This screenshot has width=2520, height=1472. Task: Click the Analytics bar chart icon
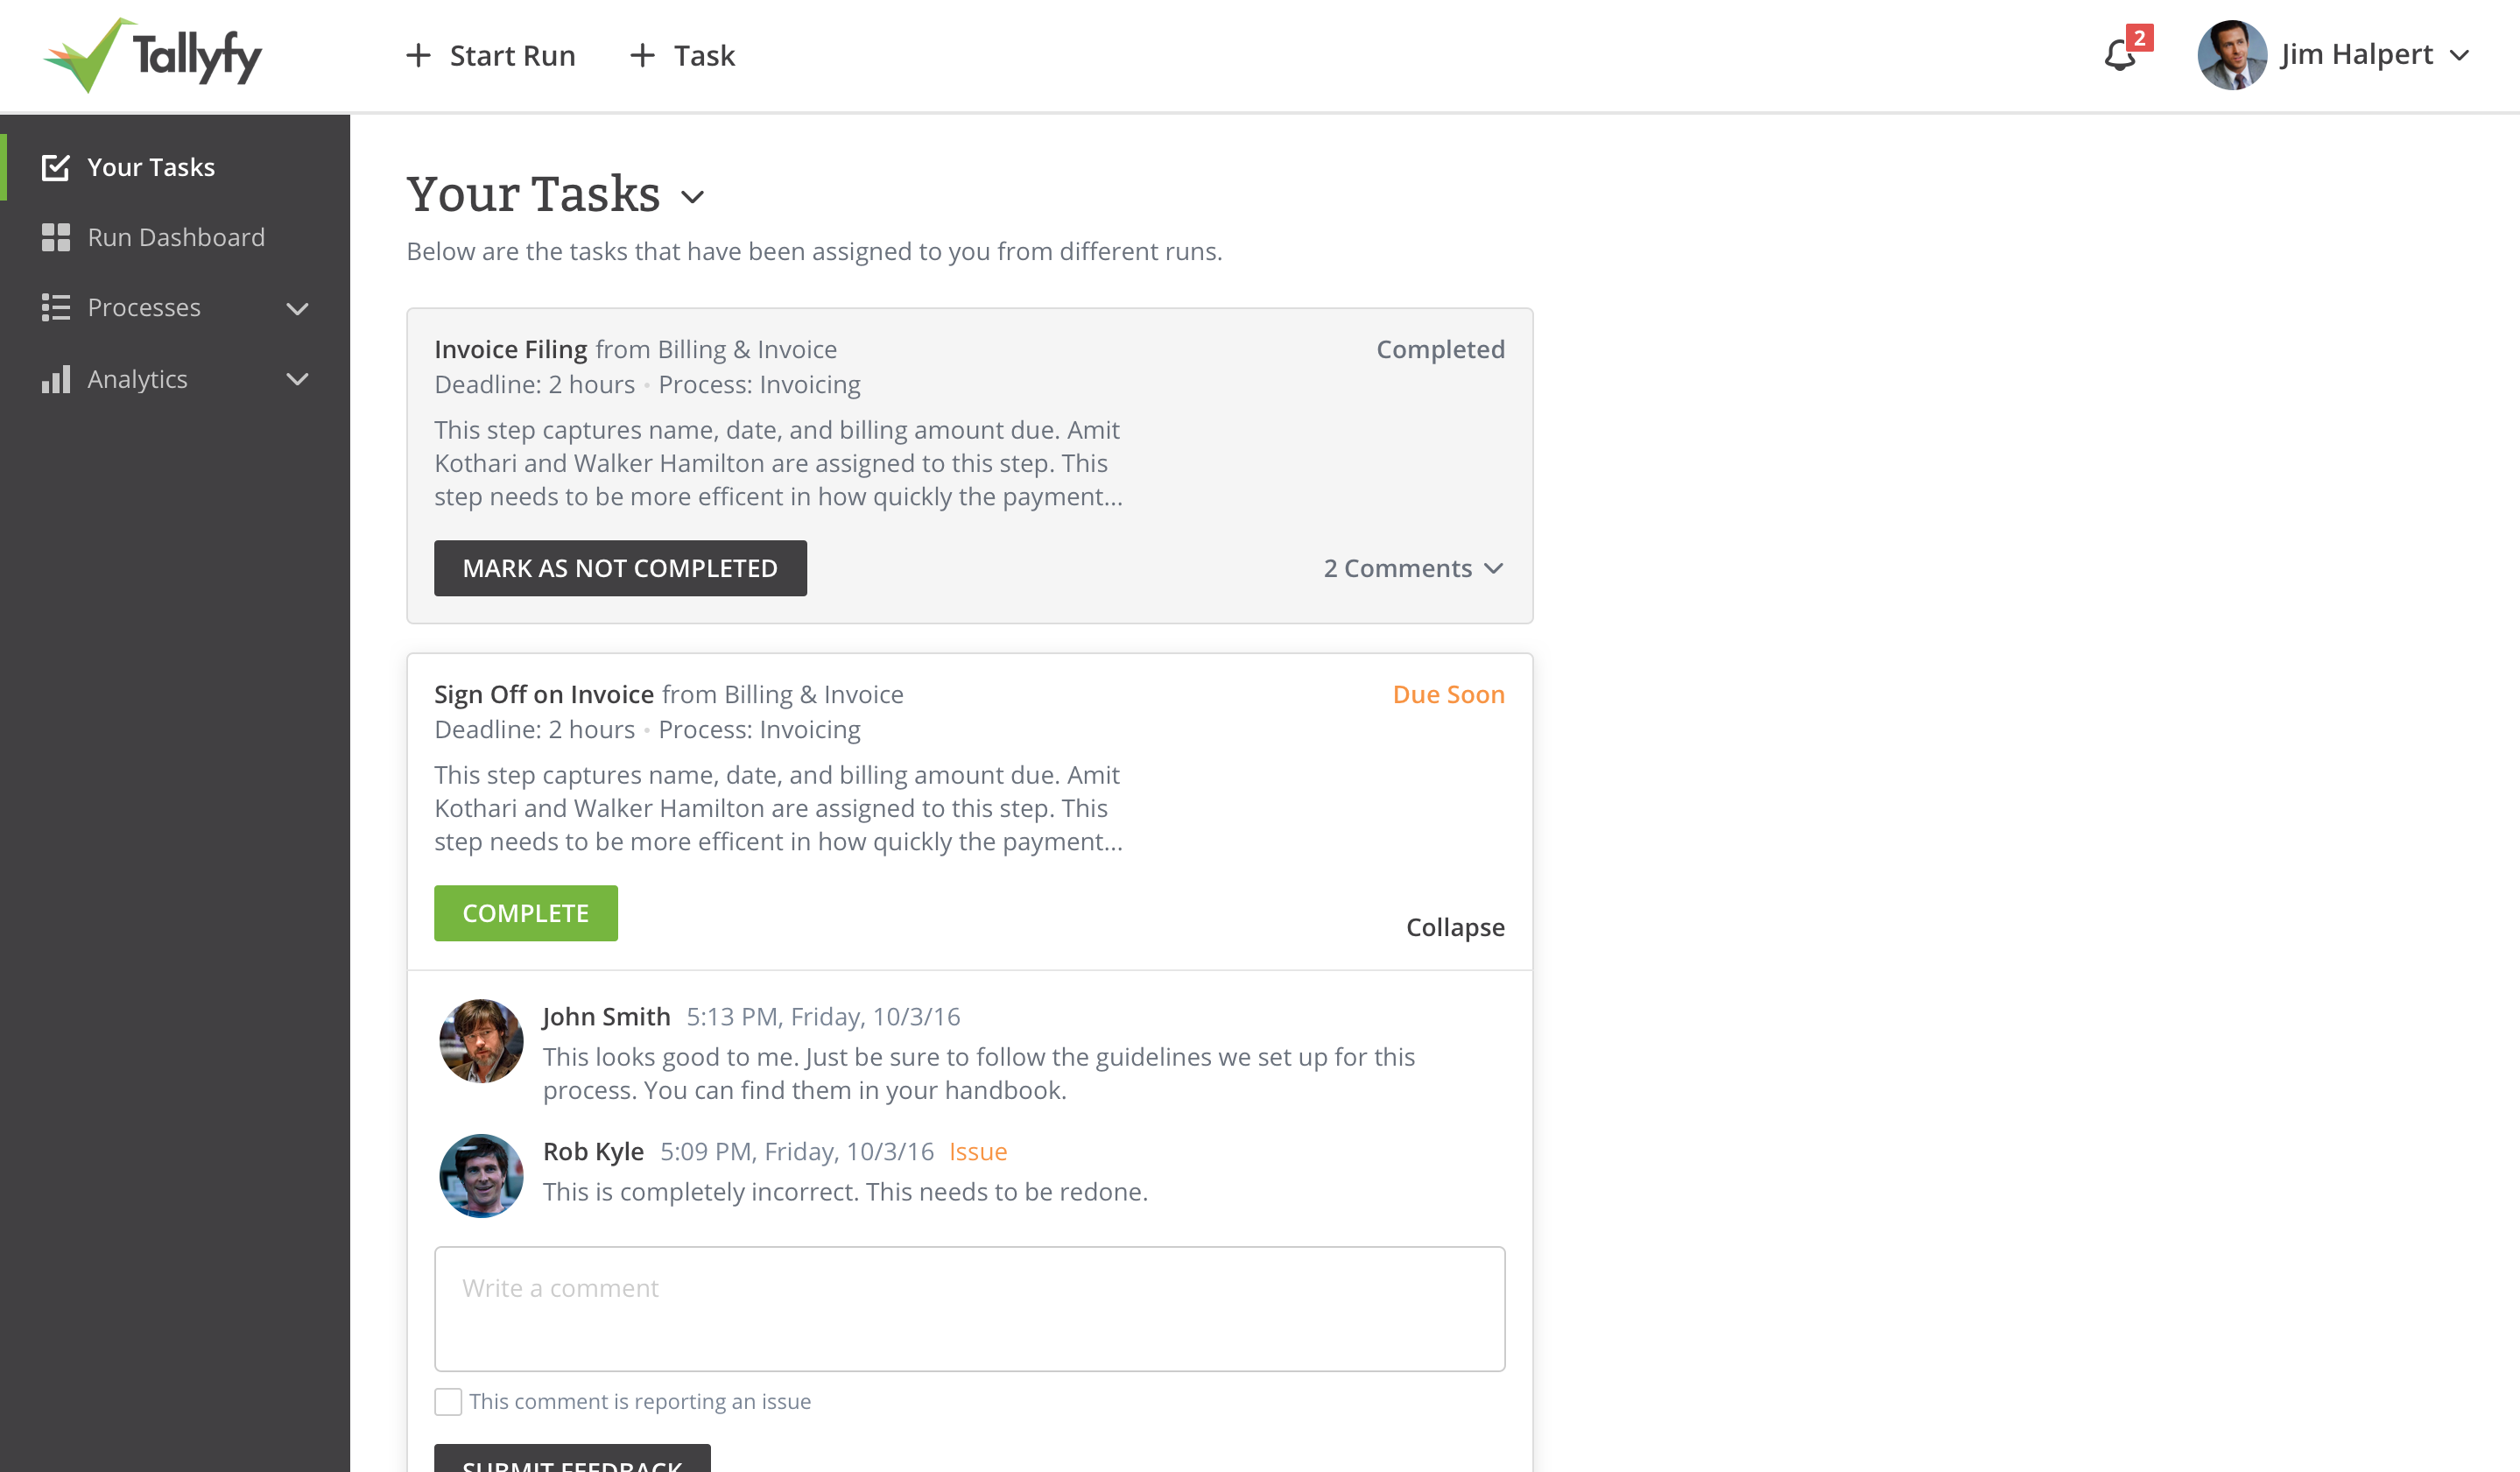(56, 379)
